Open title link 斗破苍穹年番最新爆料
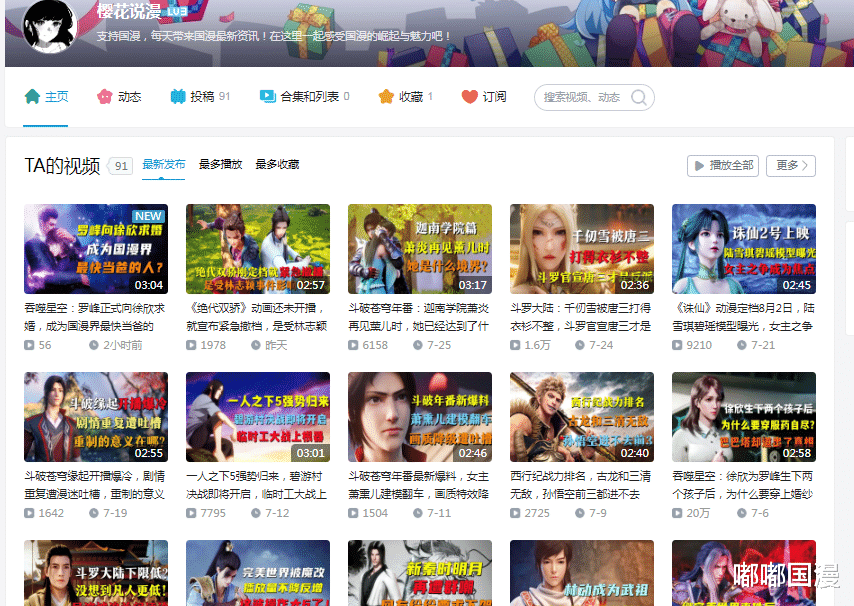 [419, 485]
